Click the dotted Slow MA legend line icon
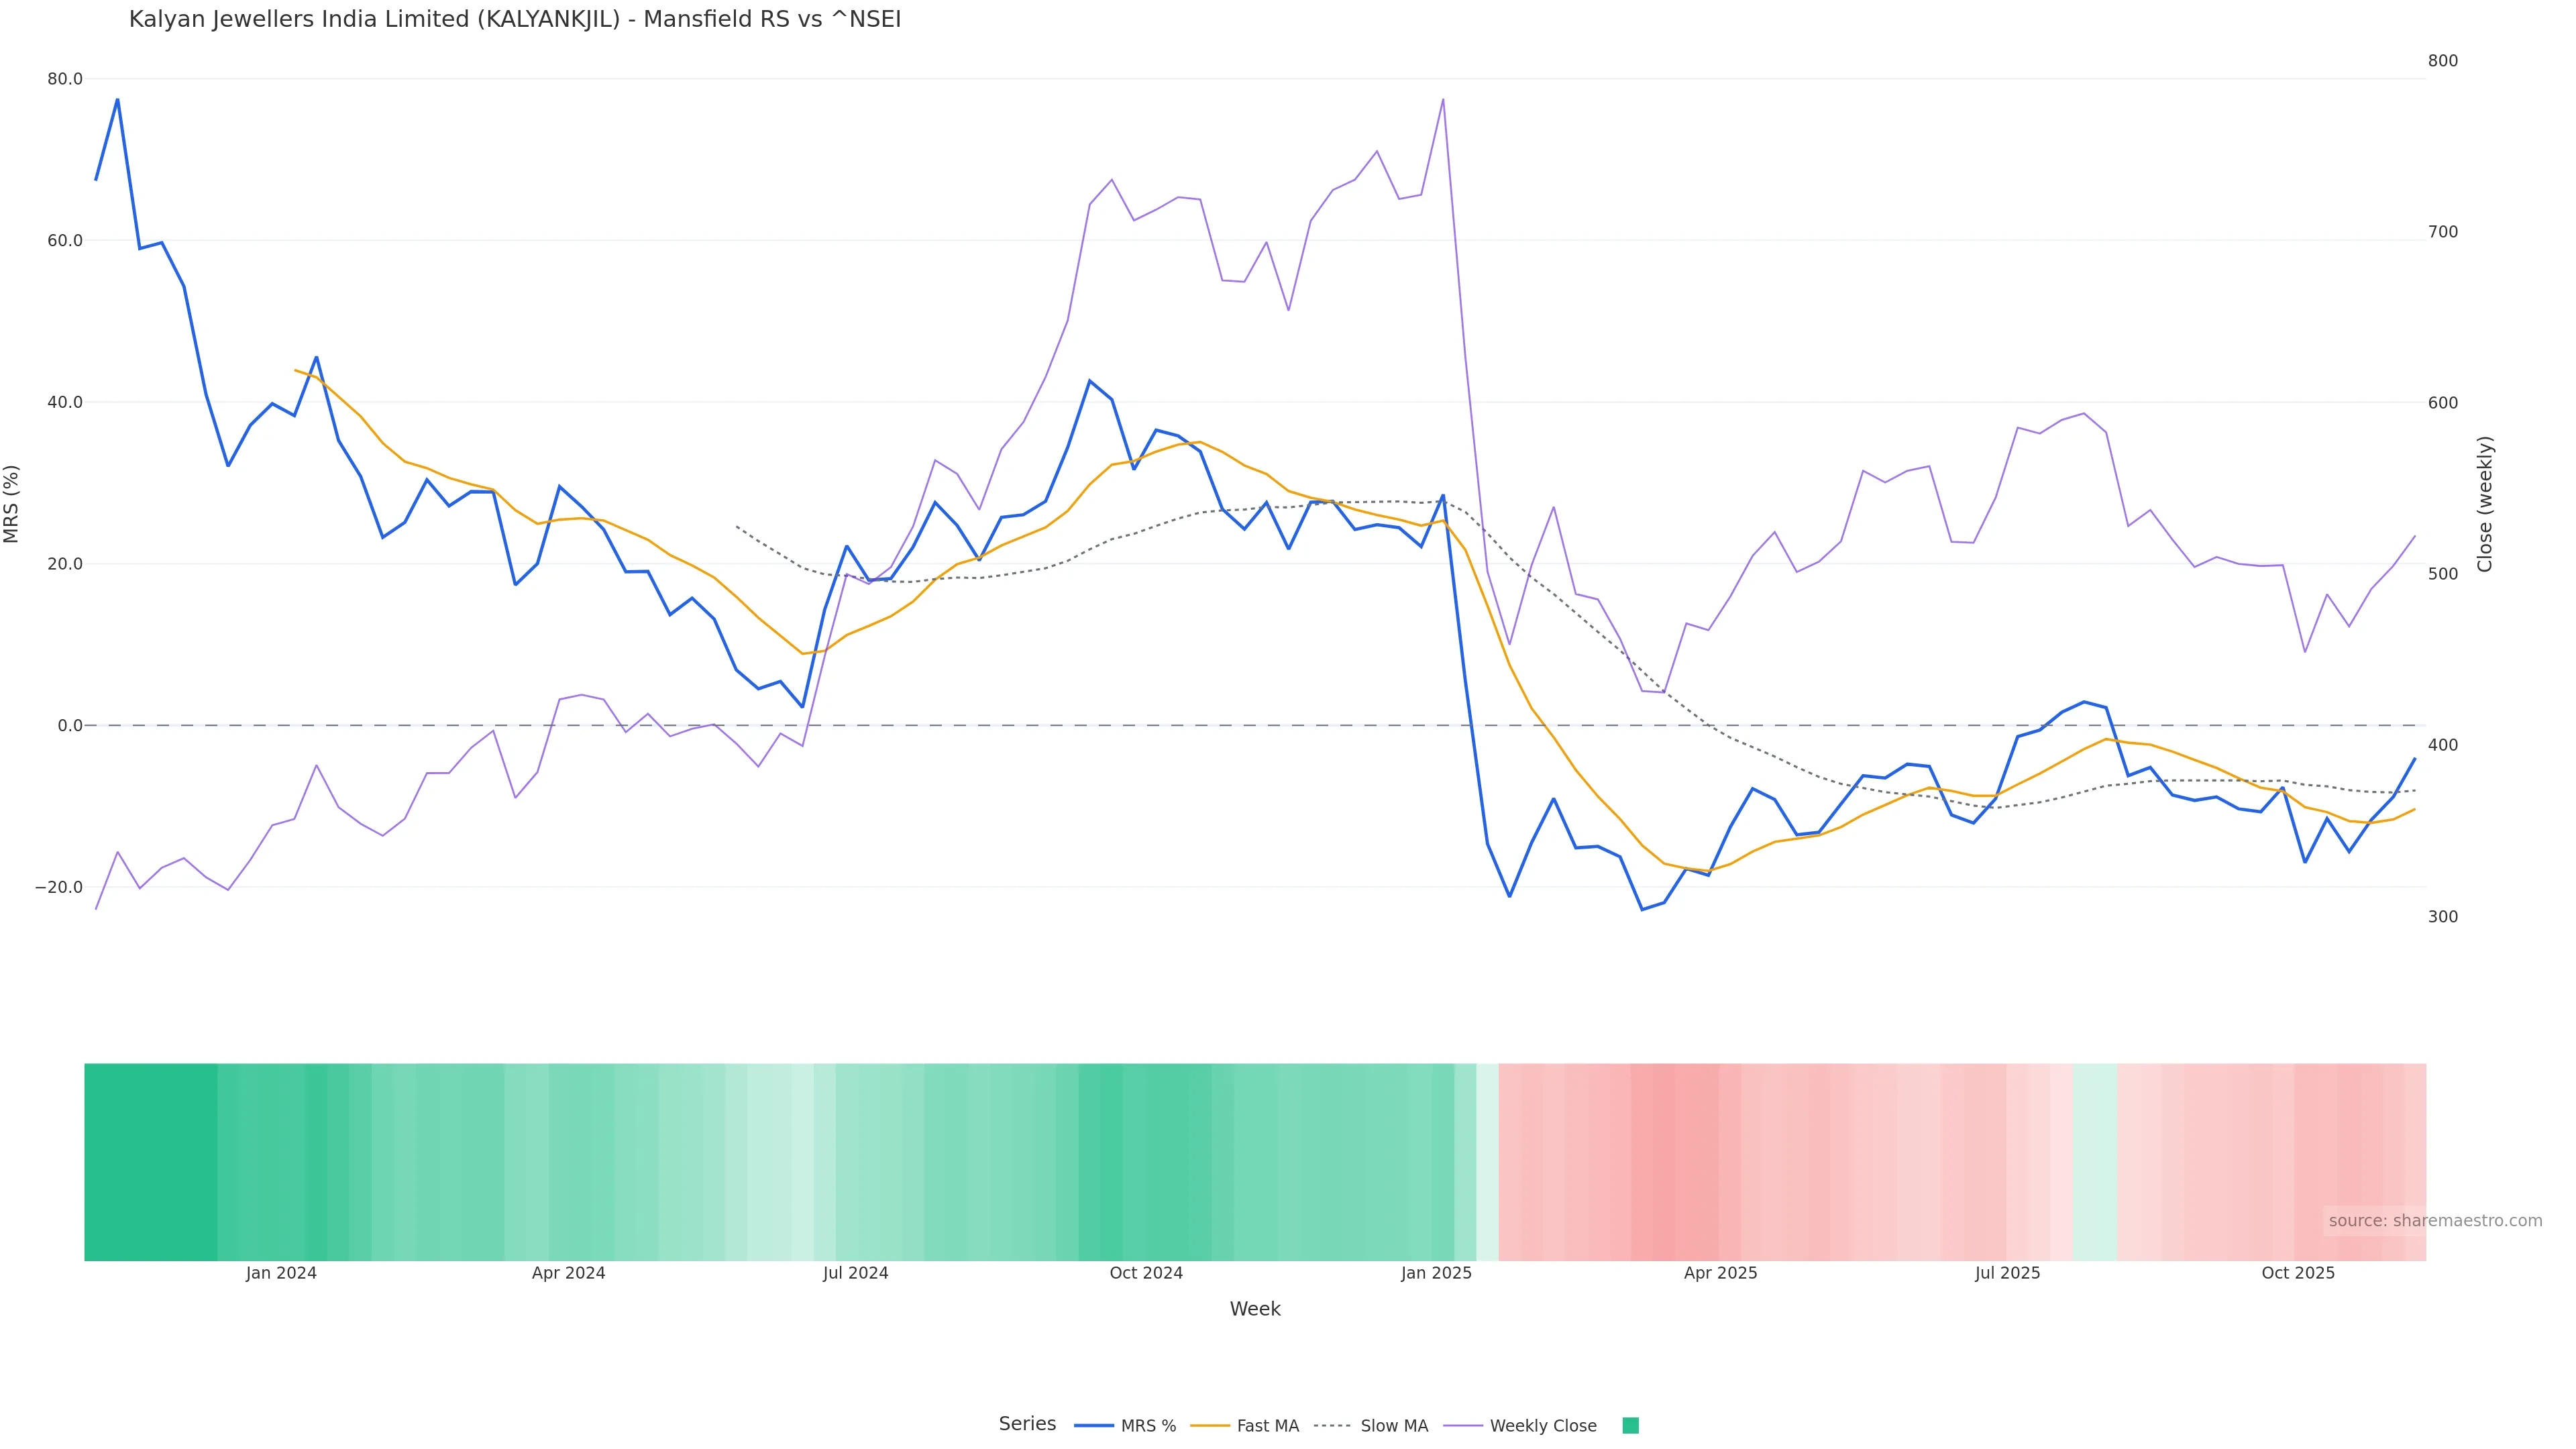 (x=1332, y=1426)
